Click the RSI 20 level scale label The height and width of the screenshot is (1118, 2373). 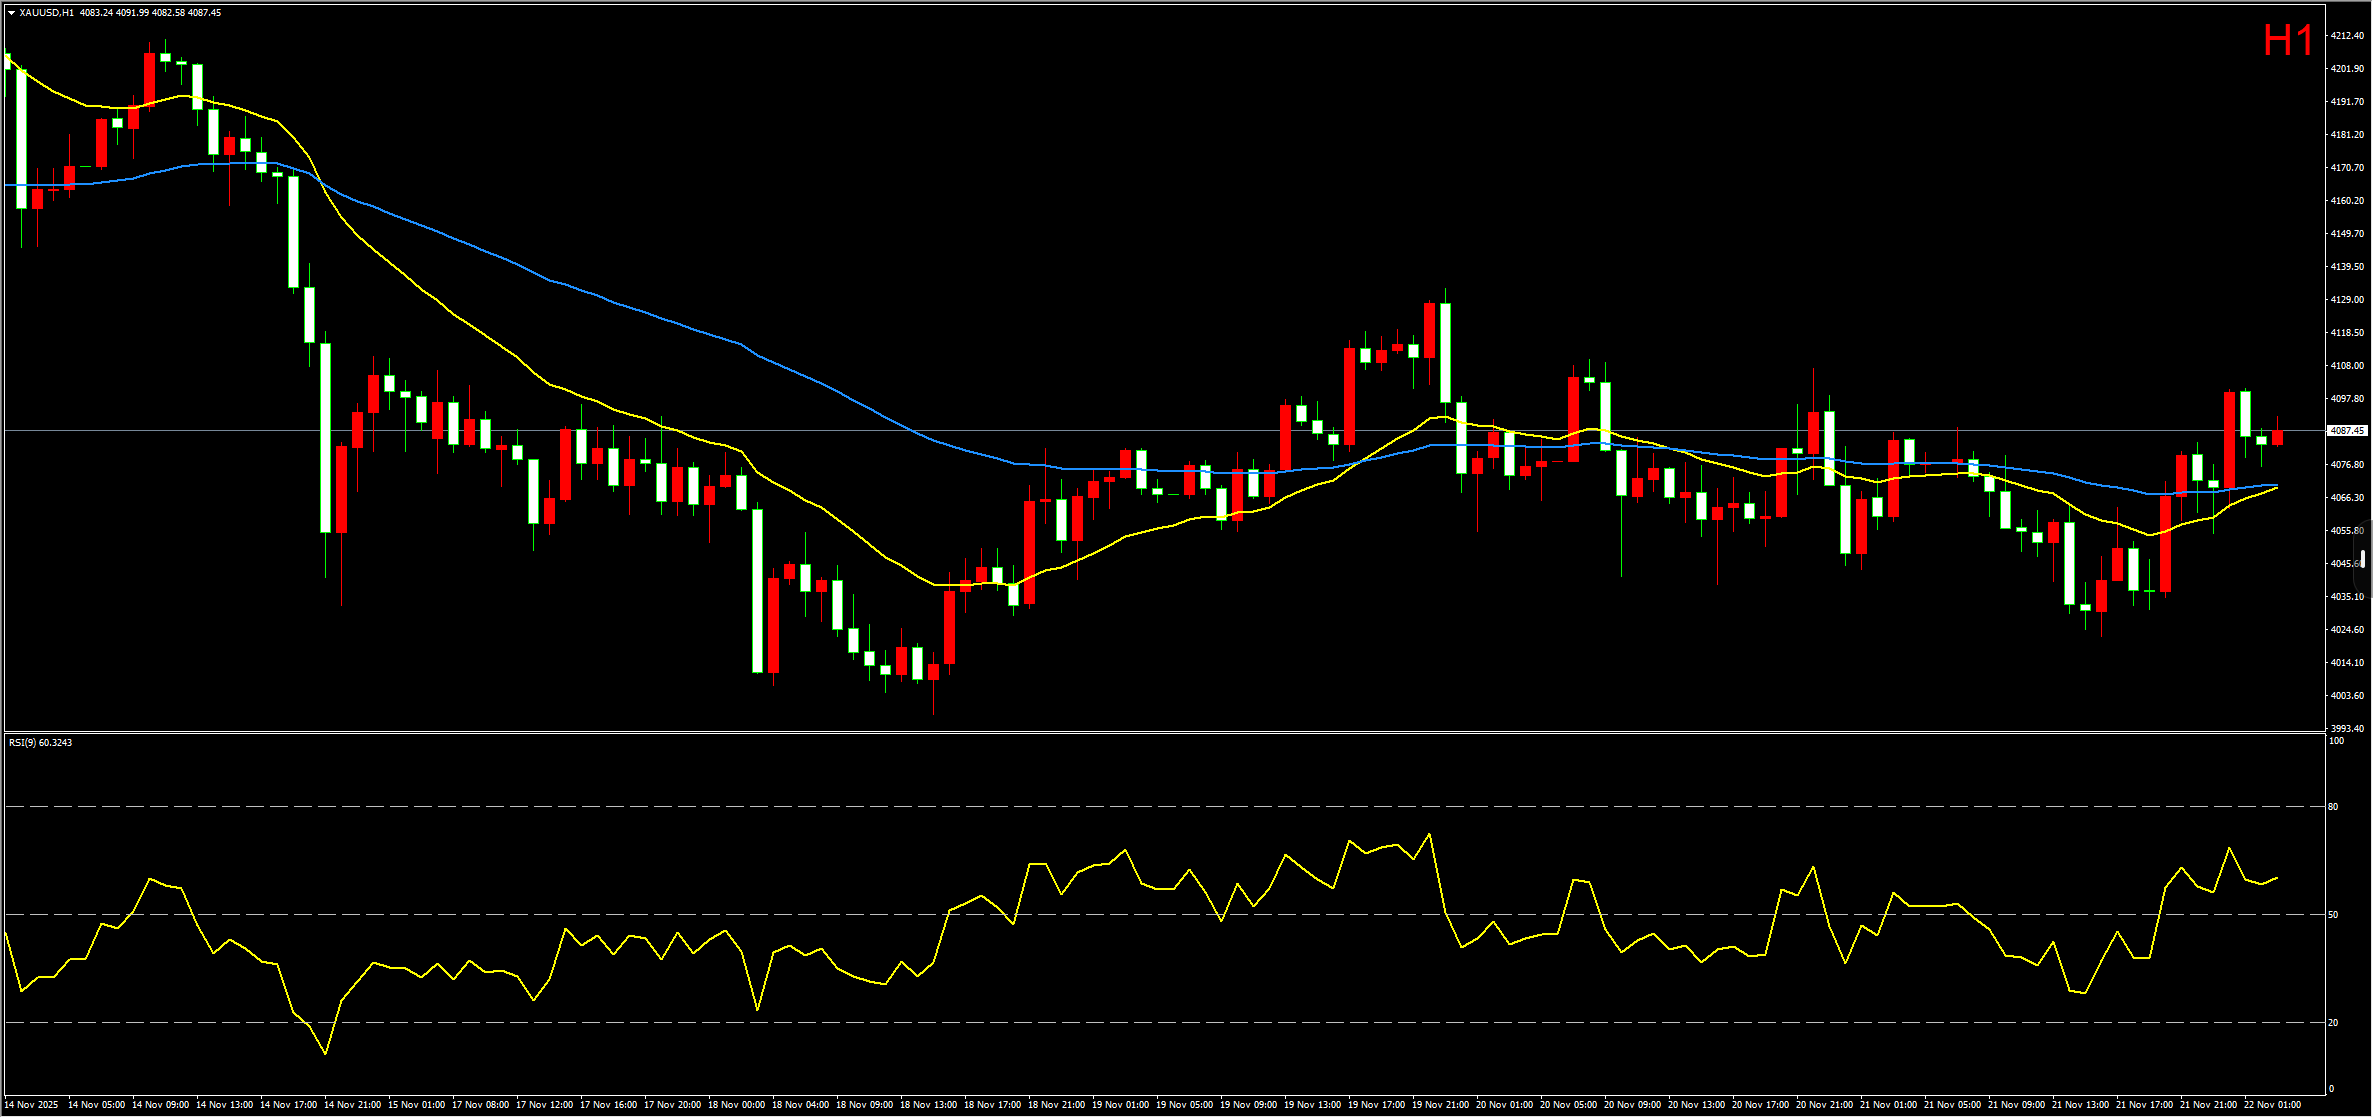(2333, 1022)
